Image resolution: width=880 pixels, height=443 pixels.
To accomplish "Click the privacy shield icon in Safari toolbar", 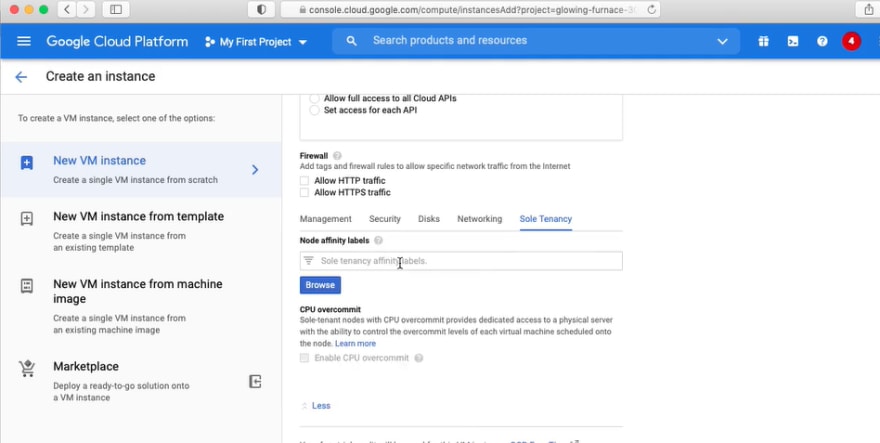I will tap(261, 10).
